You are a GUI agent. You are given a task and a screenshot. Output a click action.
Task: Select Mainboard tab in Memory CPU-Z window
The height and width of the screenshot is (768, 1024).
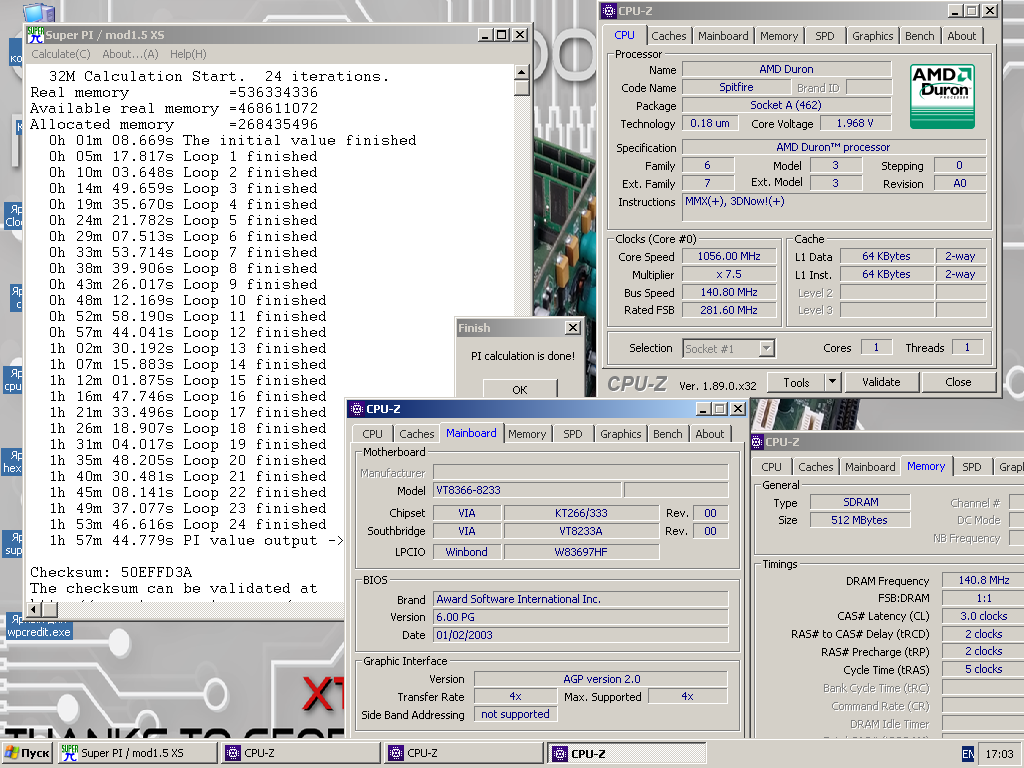tap(870, 467)
